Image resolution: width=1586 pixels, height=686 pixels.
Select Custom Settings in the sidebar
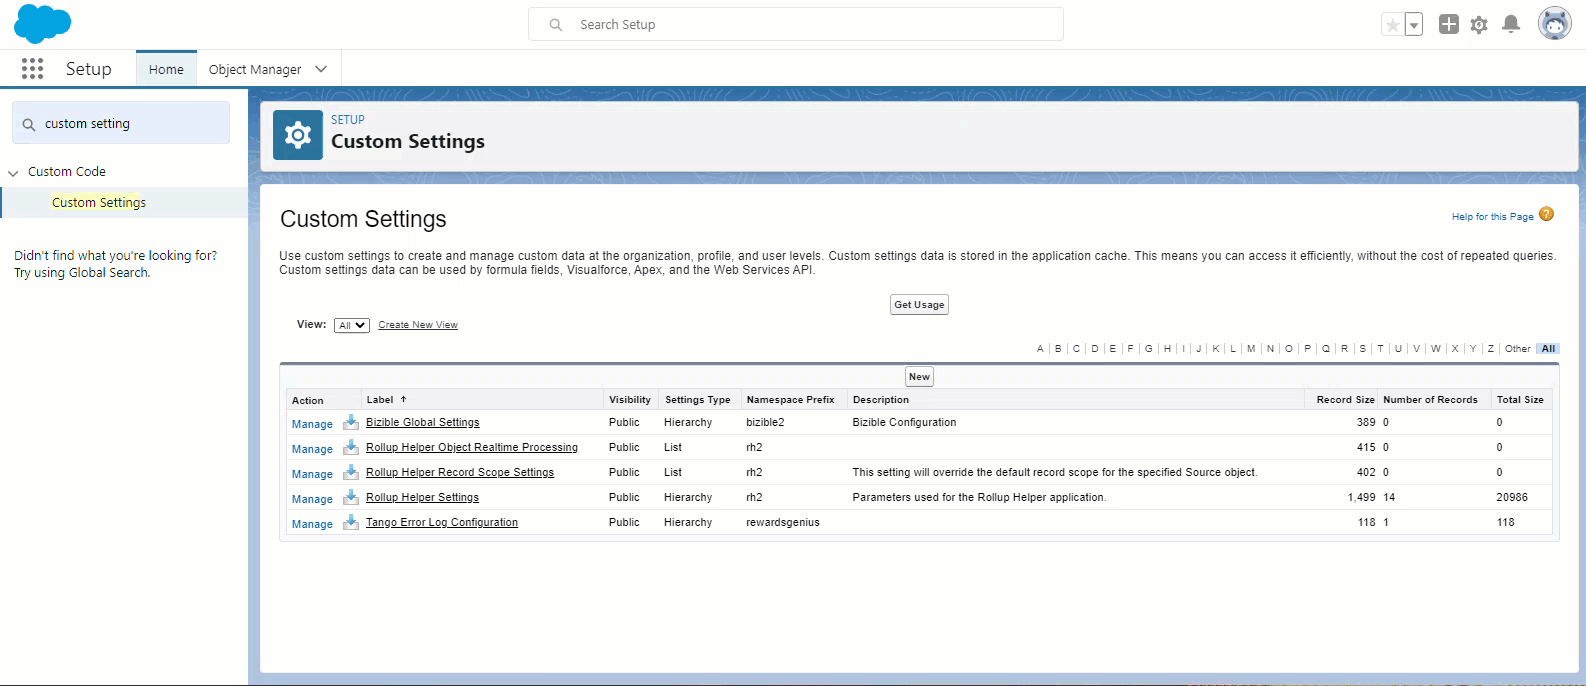[99, 202]
